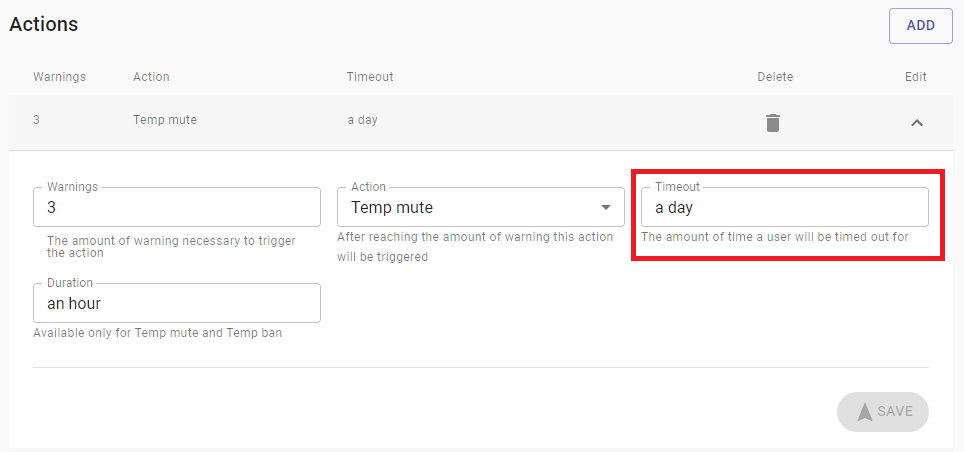Click the Duration helper text about Temp ban

[157, 333]
